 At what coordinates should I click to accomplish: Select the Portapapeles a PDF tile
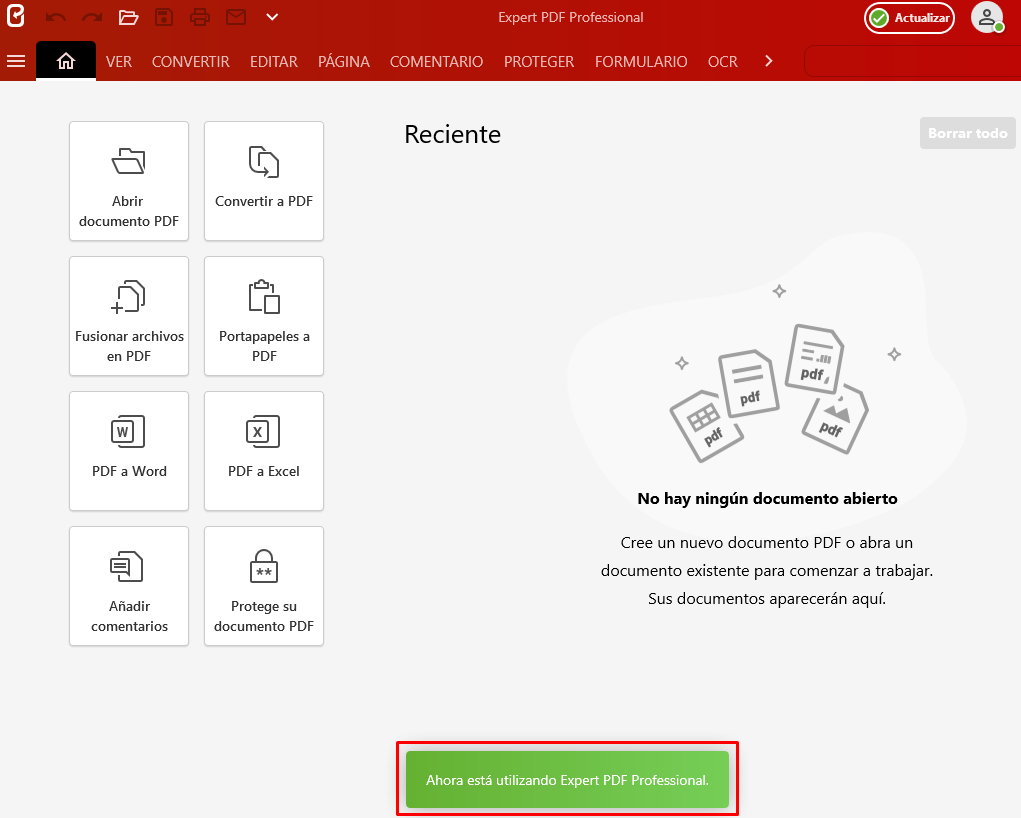click(264, 316)
